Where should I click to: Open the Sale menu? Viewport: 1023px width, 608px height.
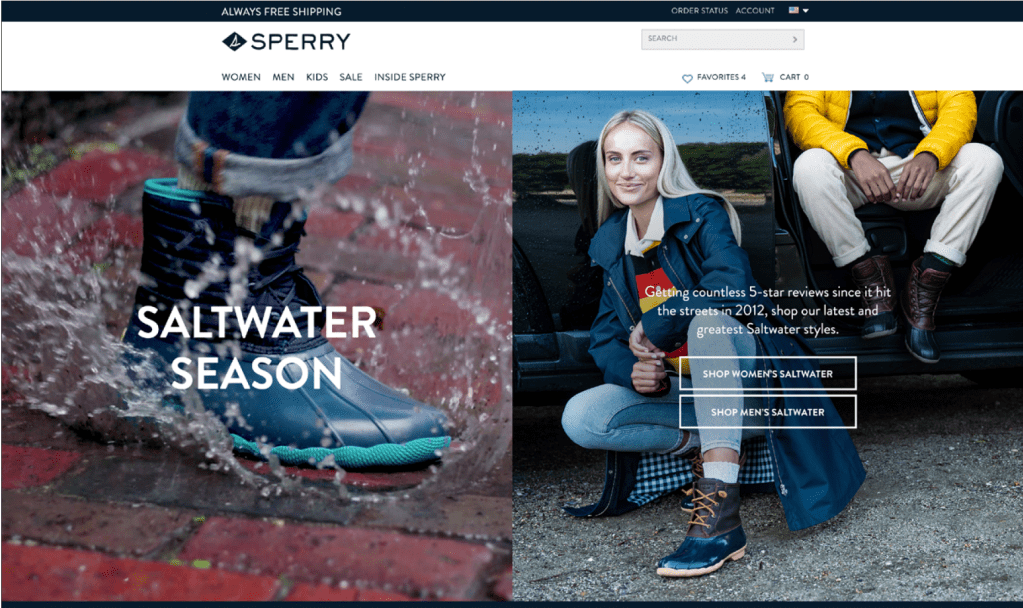[351, 77]
